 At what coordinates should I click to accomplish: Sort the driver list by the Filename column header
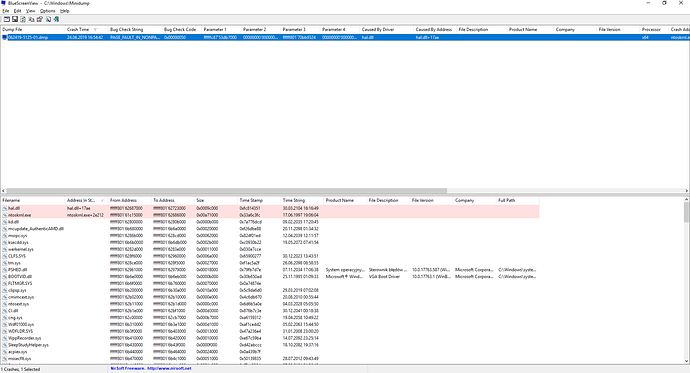[x=32, y=200]
